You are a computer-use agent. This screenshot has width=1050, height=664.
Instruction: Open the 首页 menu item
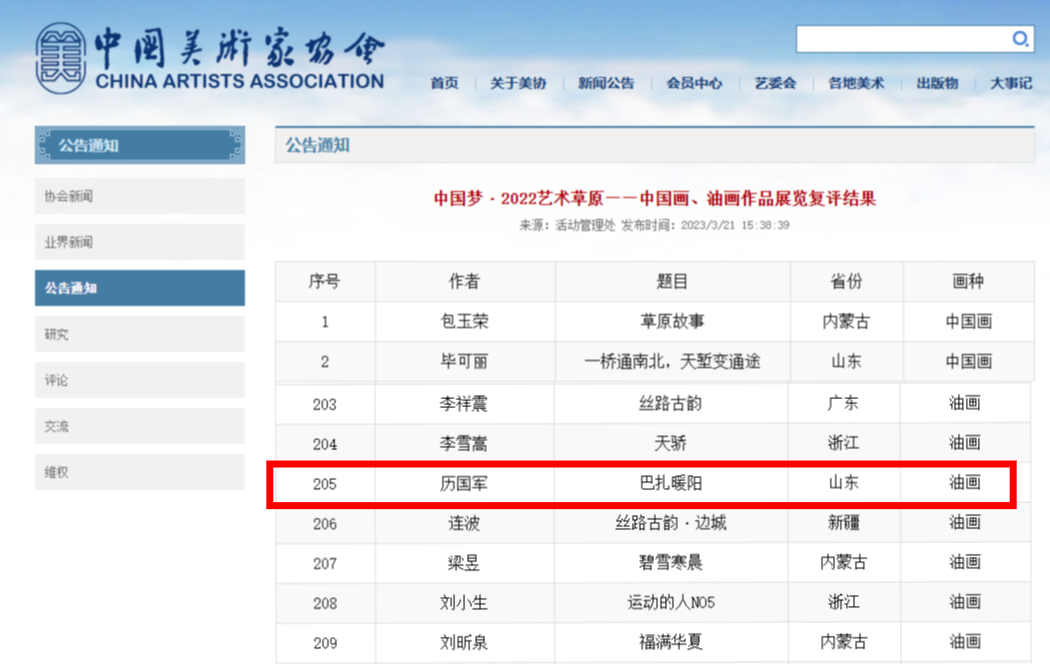click(x=444, y=83)
